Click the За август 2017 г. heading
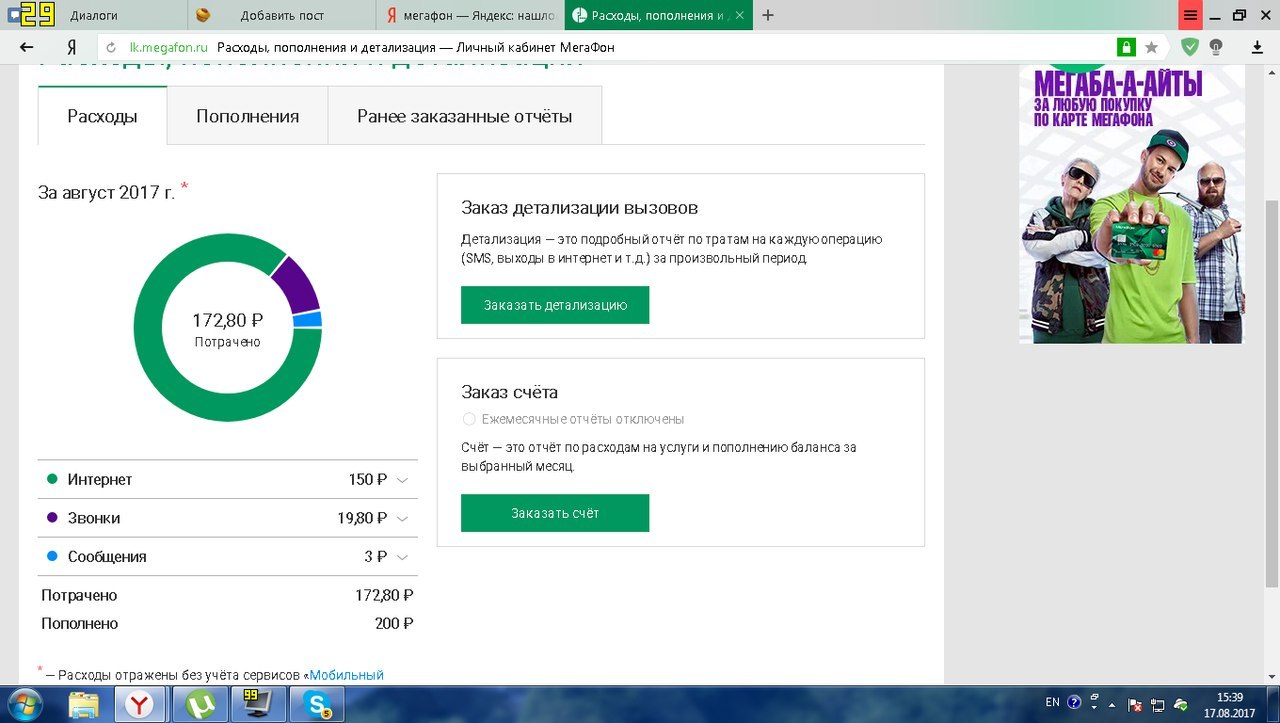Viewport: 1280px width, 723px height. (x=106, y=192)
